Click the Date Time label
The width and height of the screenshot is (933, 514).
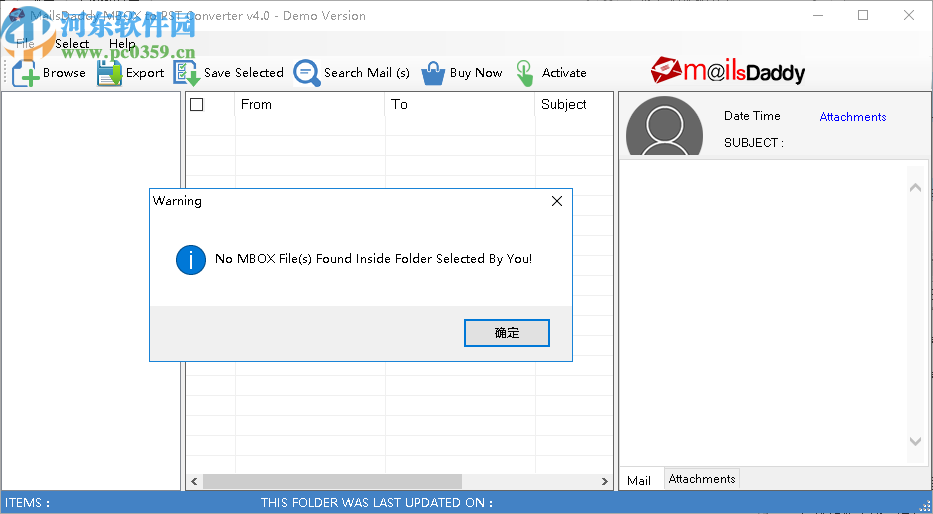tap(752, 116)
